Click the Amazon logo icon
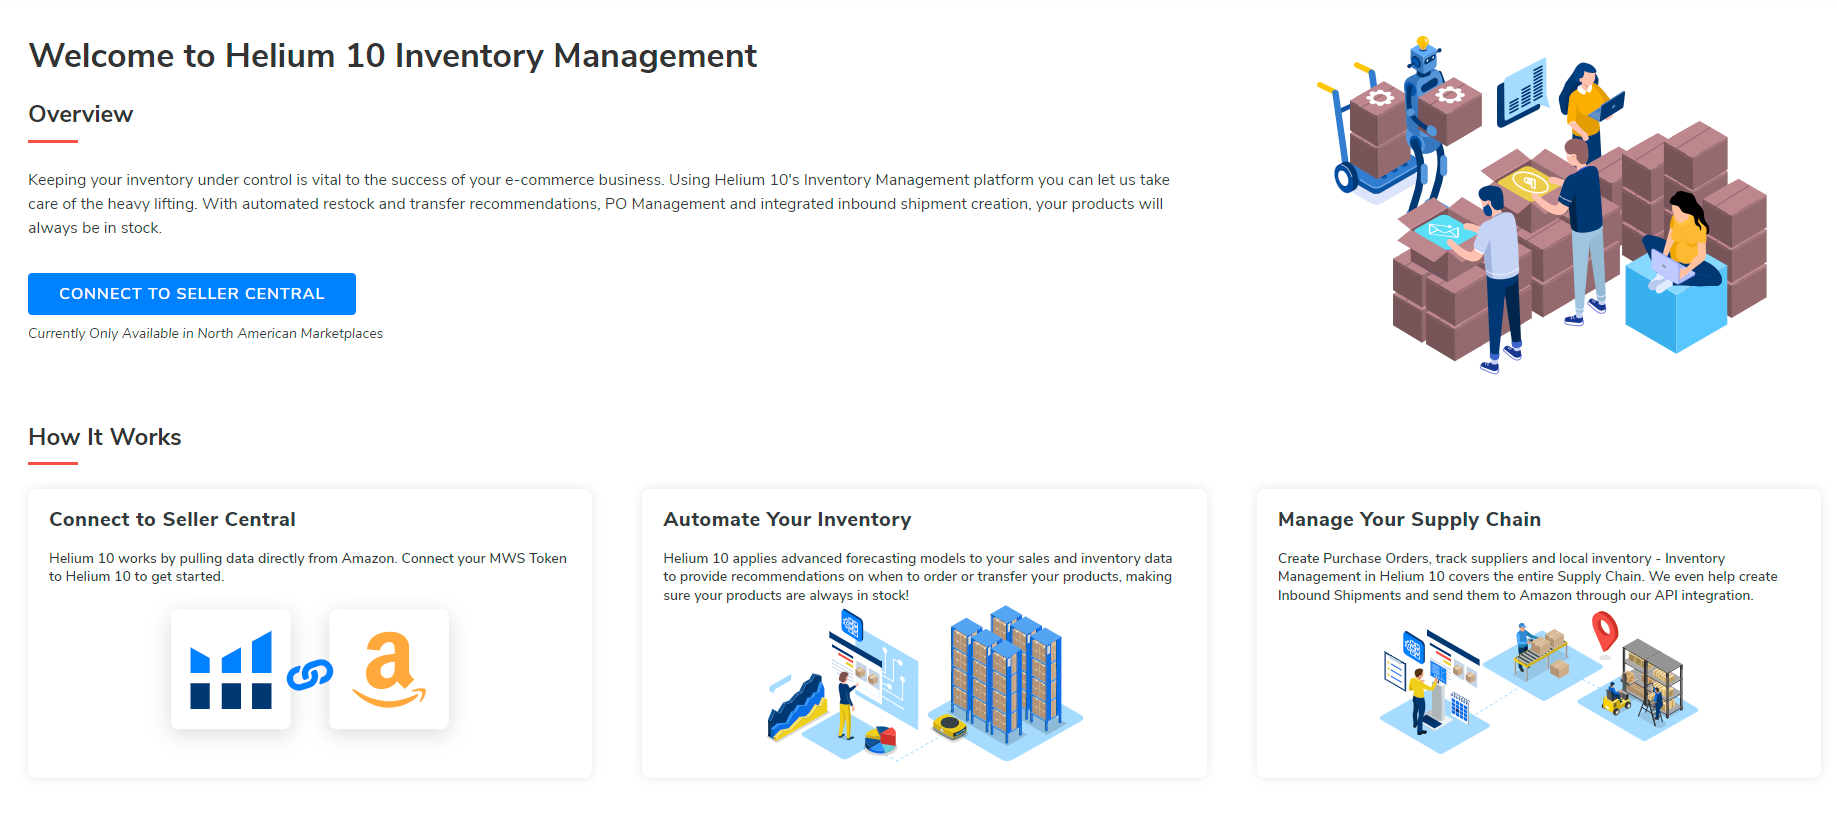 coord(389,669)
